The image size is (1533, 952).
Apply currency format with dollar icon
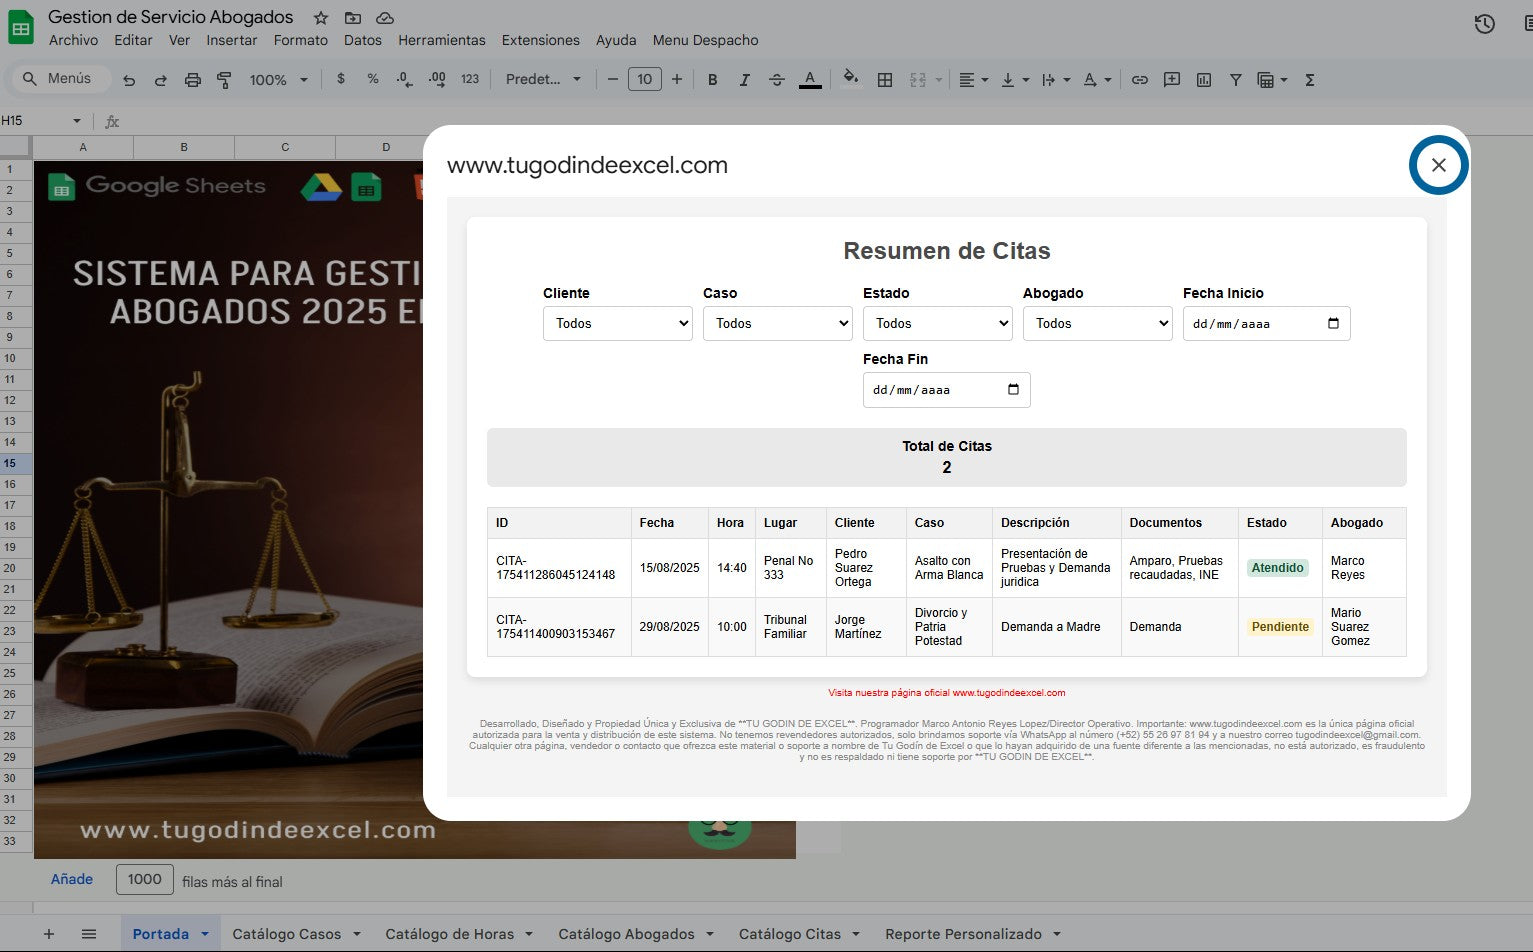341,79
